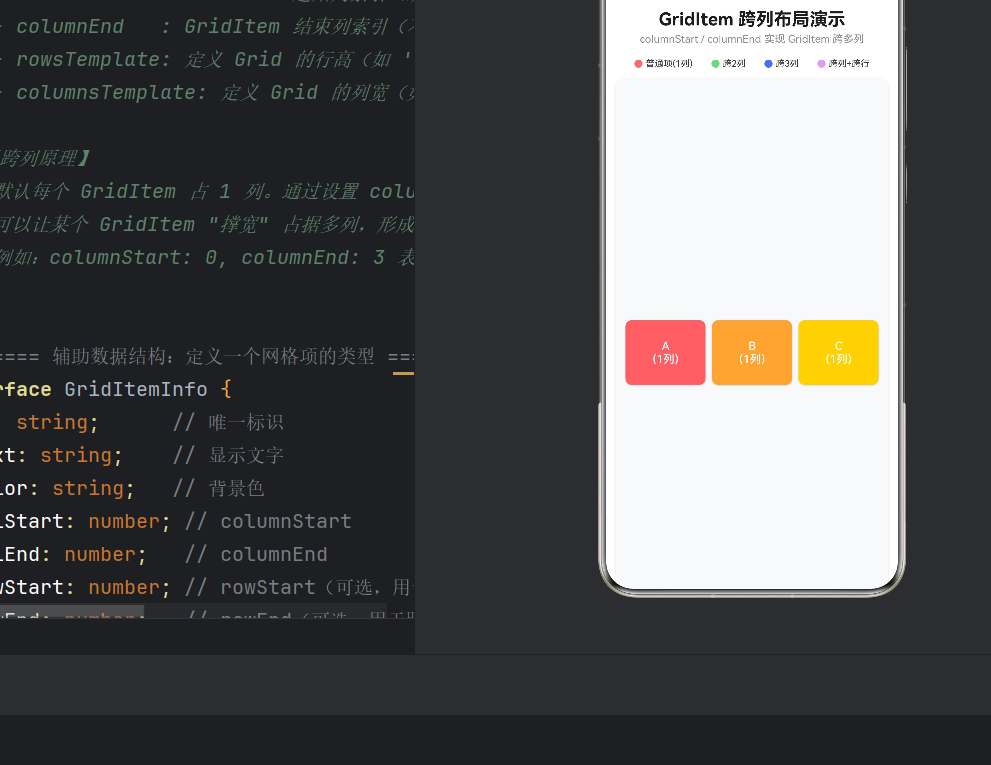Tap the yellow grid item C (1列)

click(x=838, y=352)
